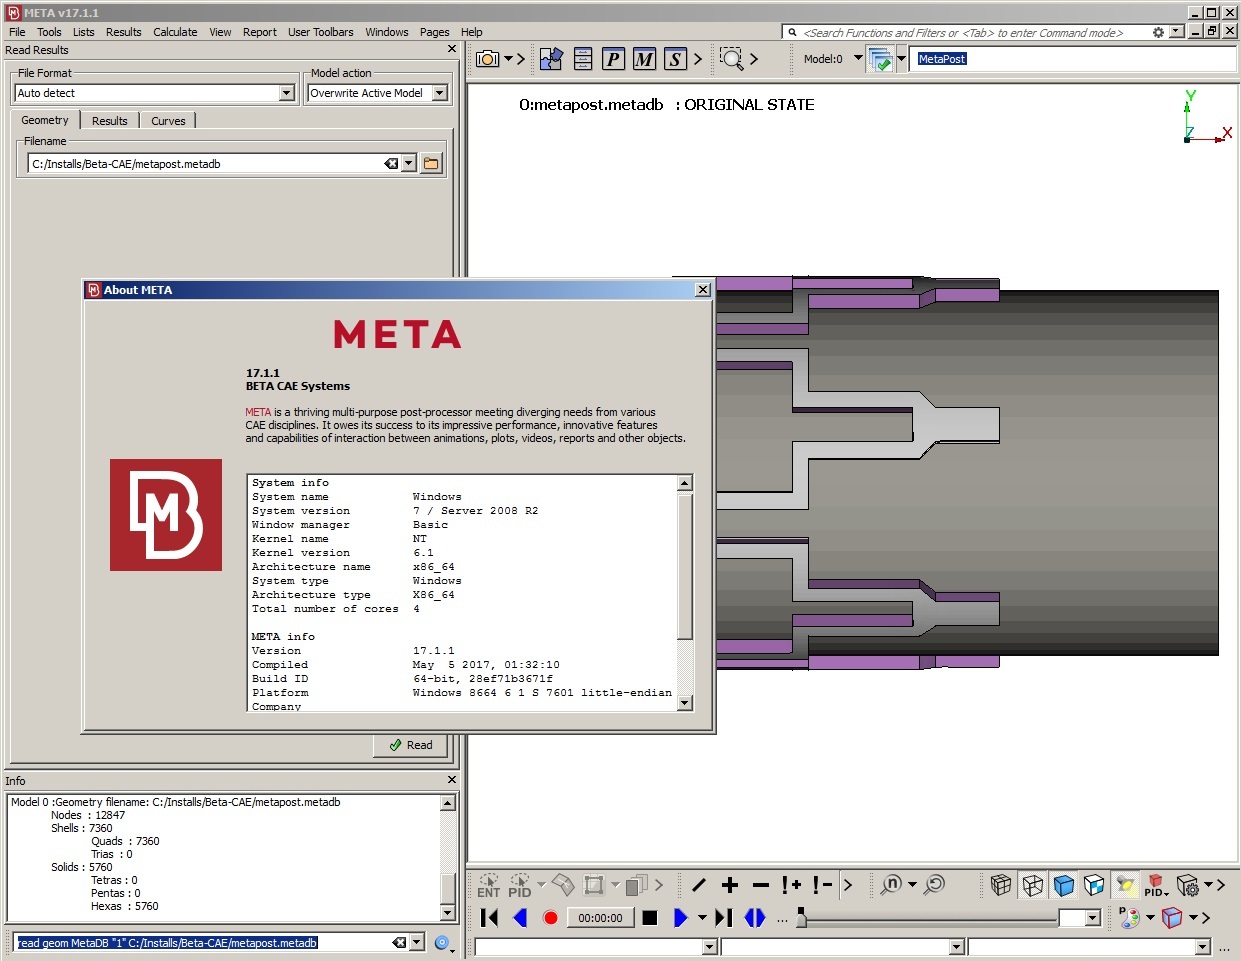1241x961 pixels.
Task: Click the camera snapshot icon
Action: click(x=488, y=59)
